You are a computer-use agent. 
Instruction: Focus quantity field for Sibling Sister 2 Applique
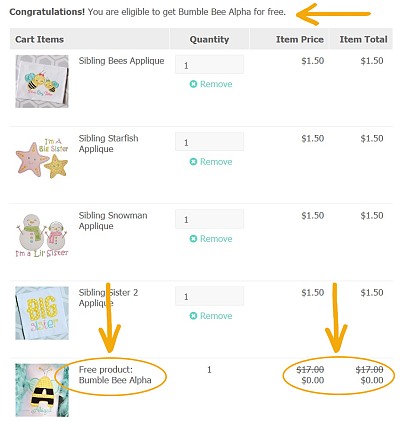(x=209, y=296)
